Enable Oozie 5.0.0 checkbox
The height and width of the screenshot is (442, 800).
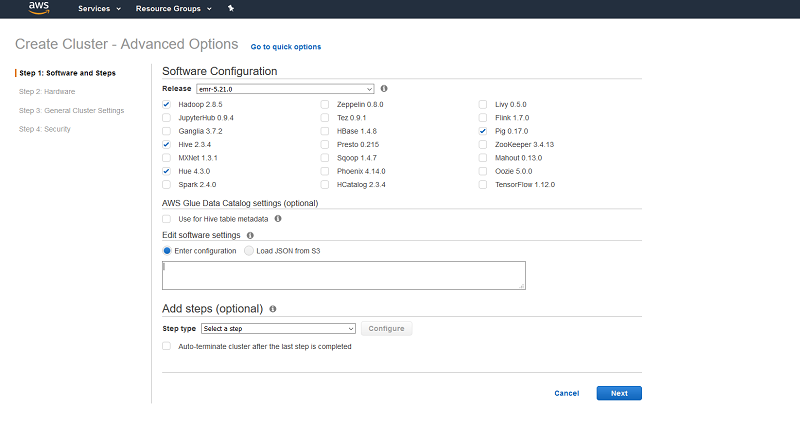click(483, 171)
